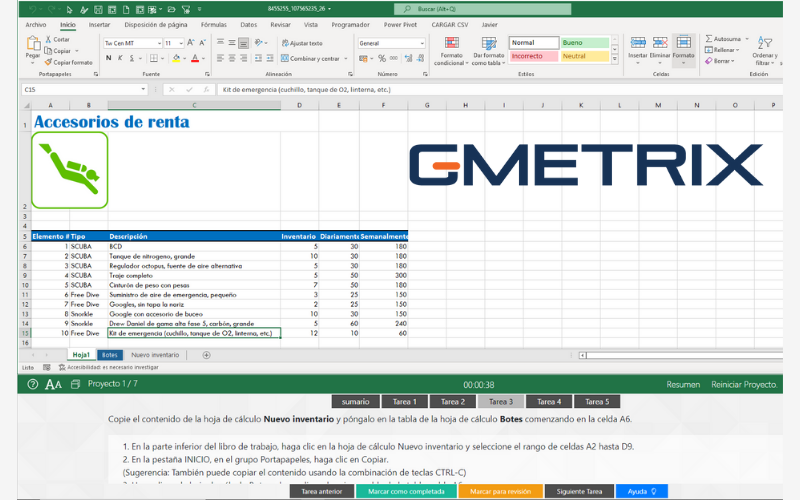This screenshot has height=500, width=800.
Task: Toggle bottom vertical alignment
Action: [x=244, y=43]
